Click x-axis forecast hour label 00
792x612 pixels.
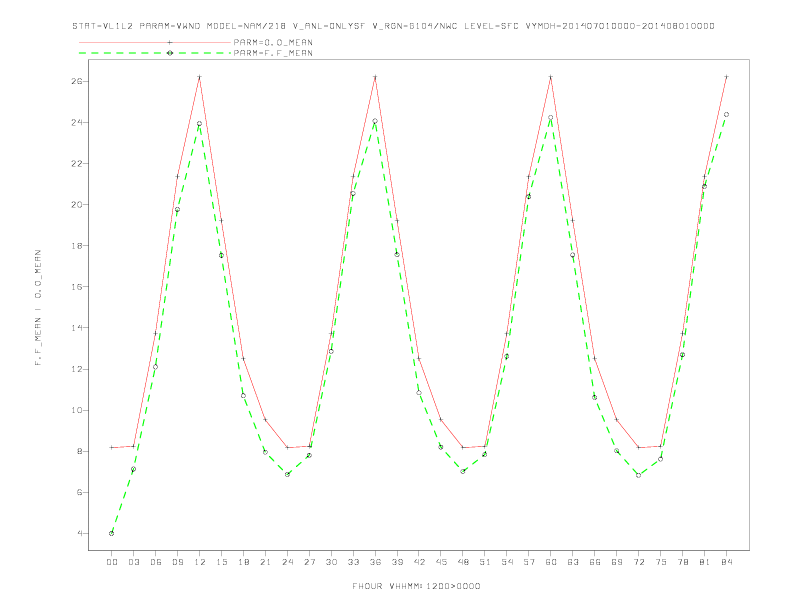click(112, 562)
